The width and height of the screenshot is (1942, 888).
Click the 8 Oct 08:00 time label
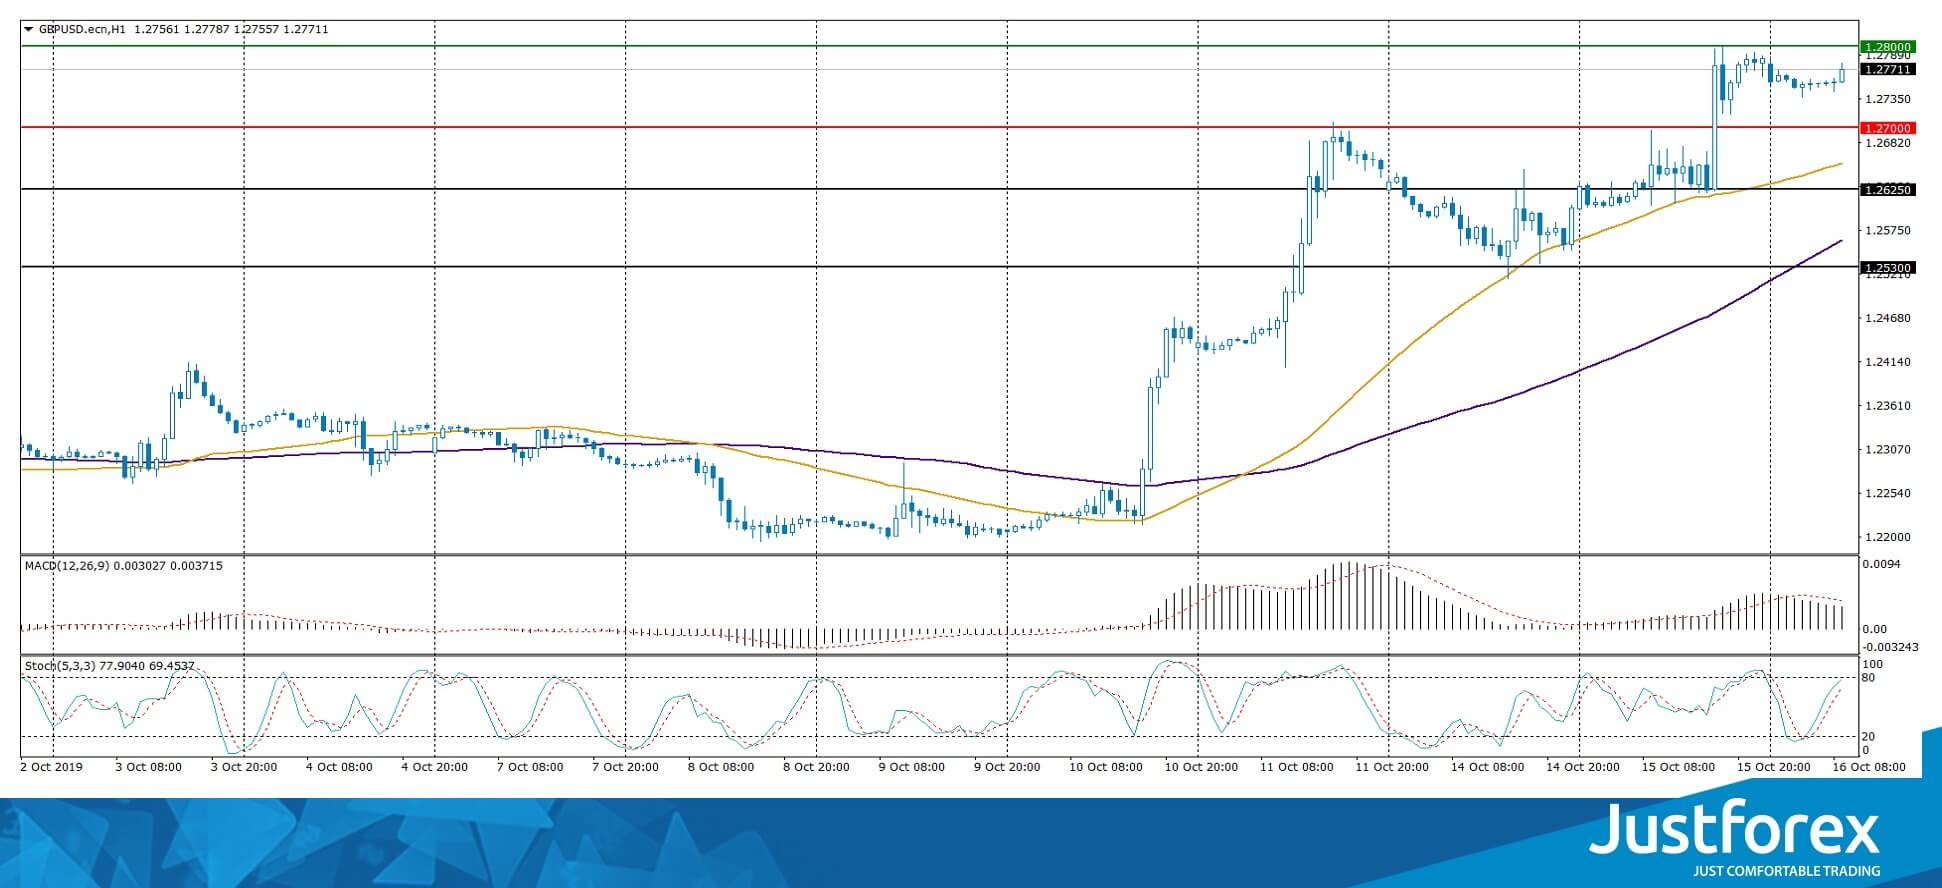(x=721, y=767)
